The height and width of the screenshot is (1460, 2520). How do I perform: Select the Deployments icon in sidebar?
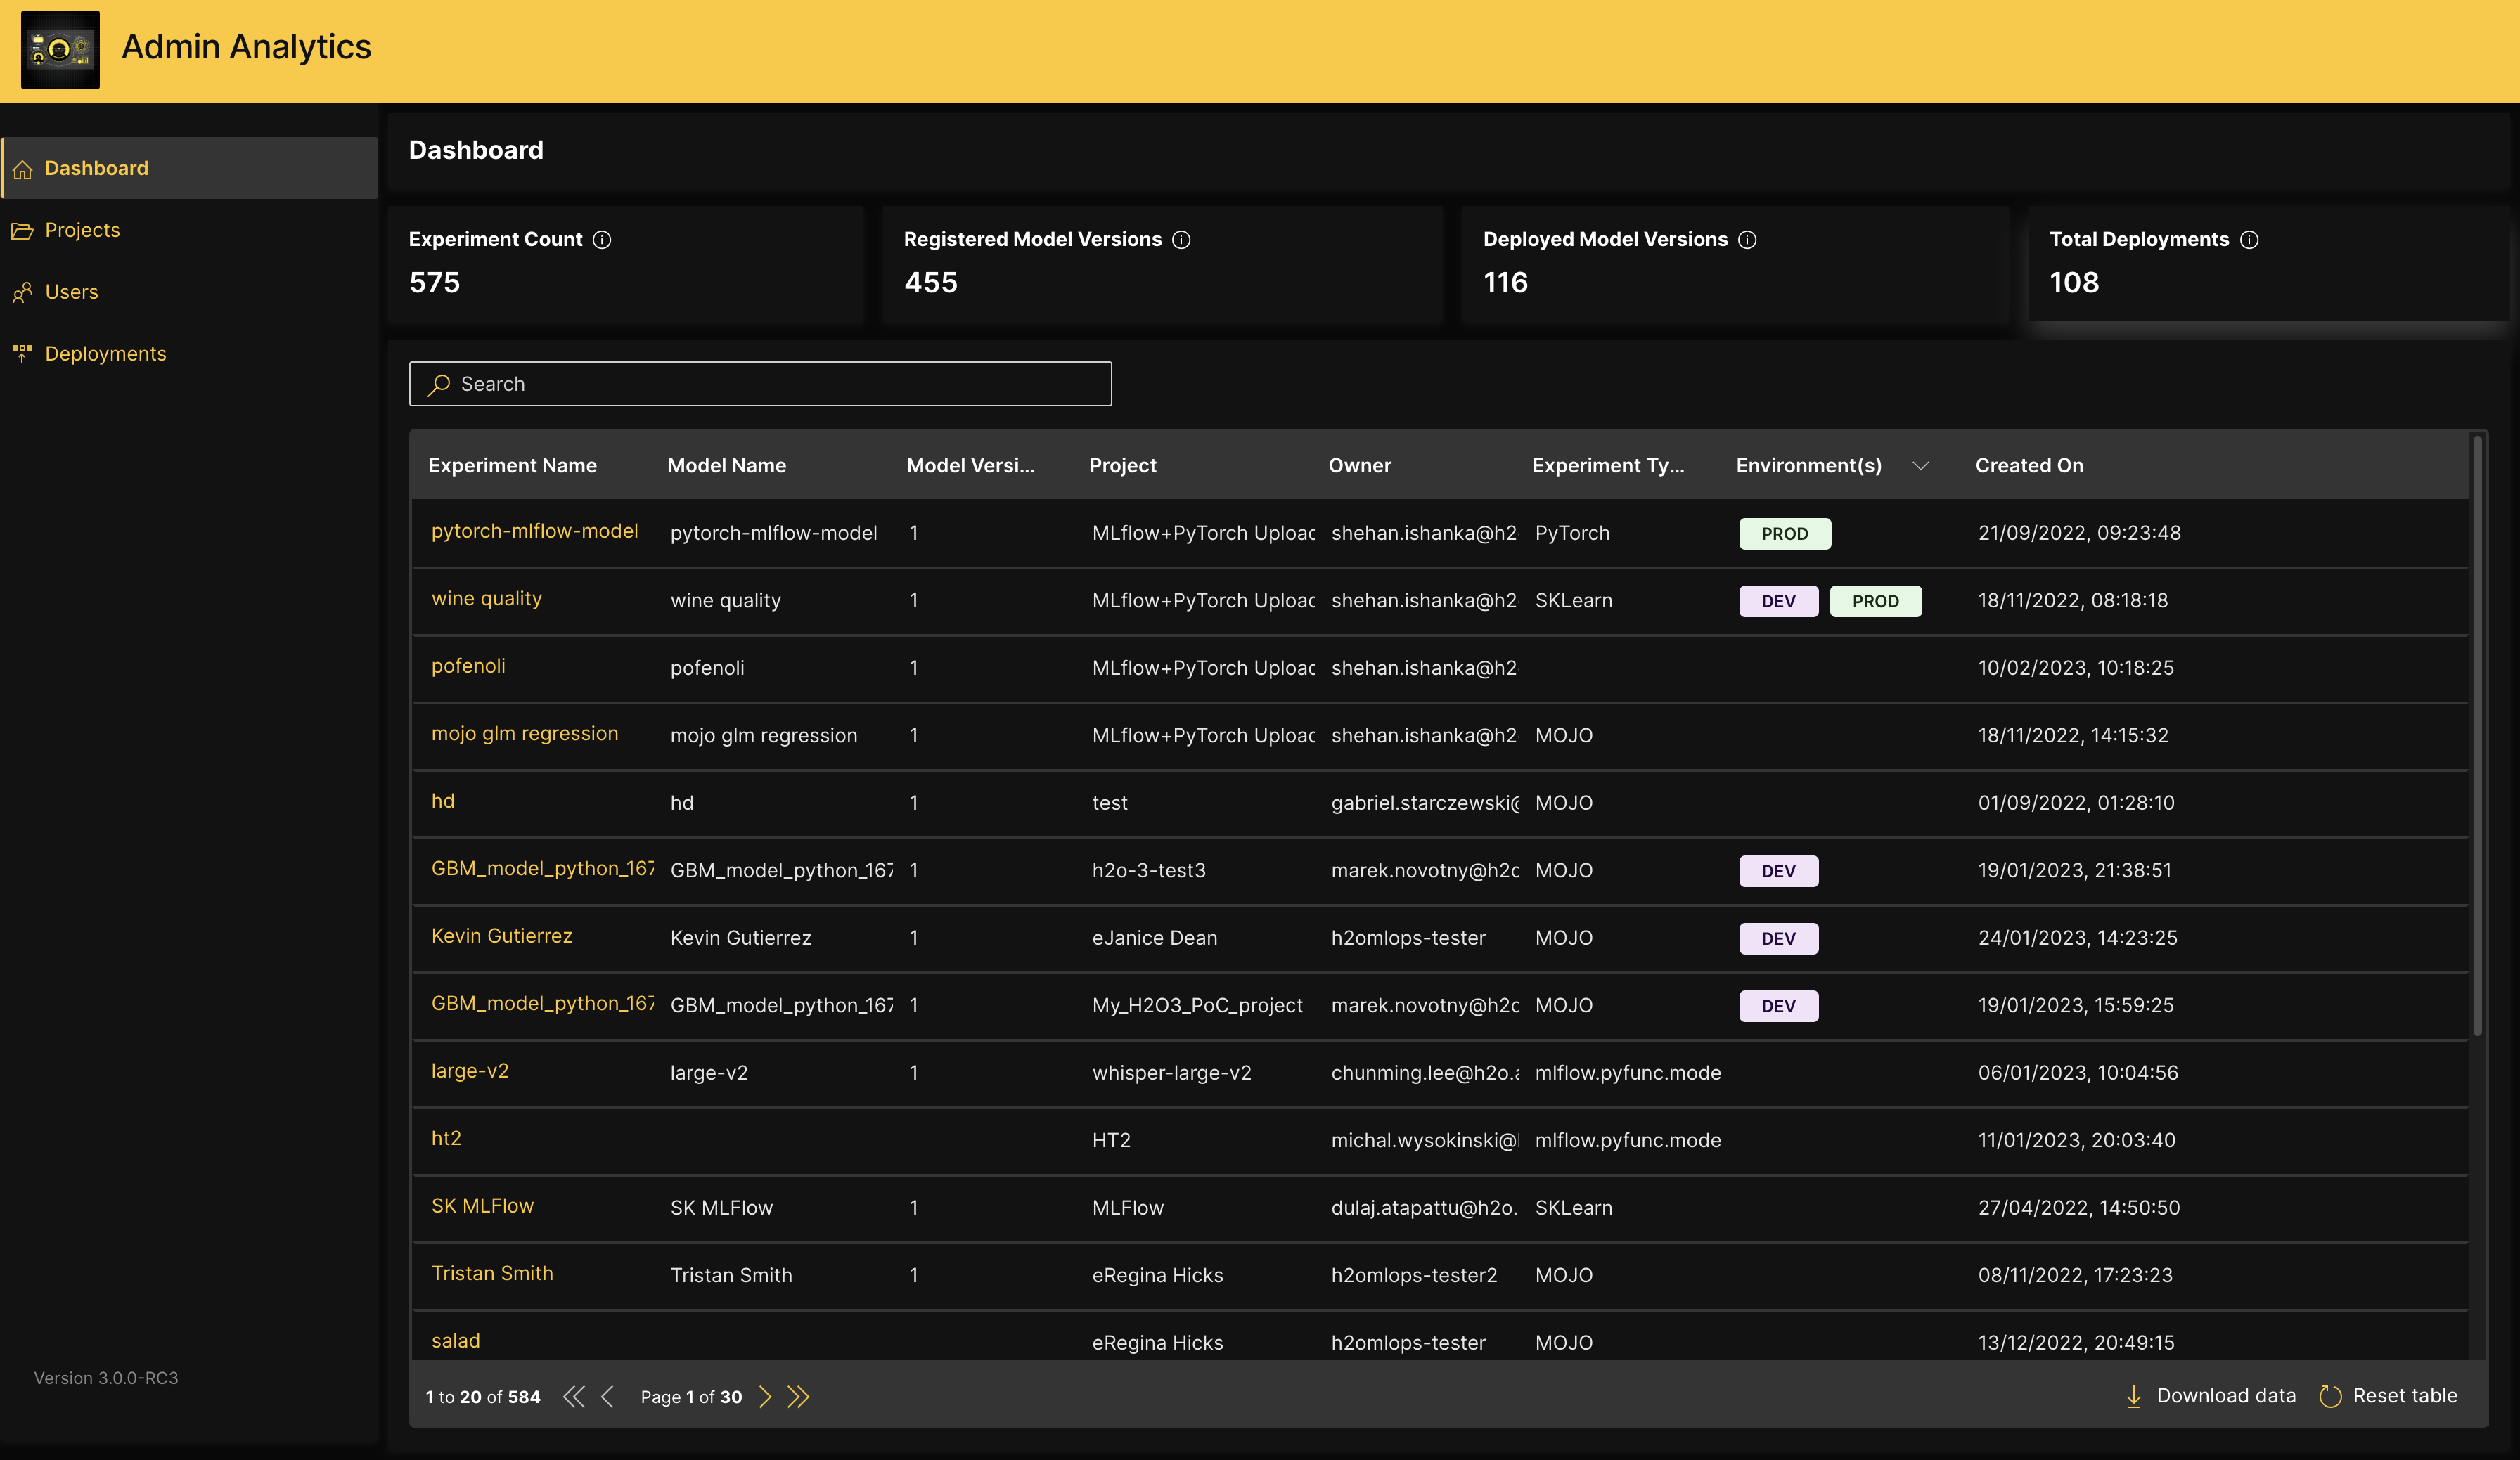tap(23, 353)
